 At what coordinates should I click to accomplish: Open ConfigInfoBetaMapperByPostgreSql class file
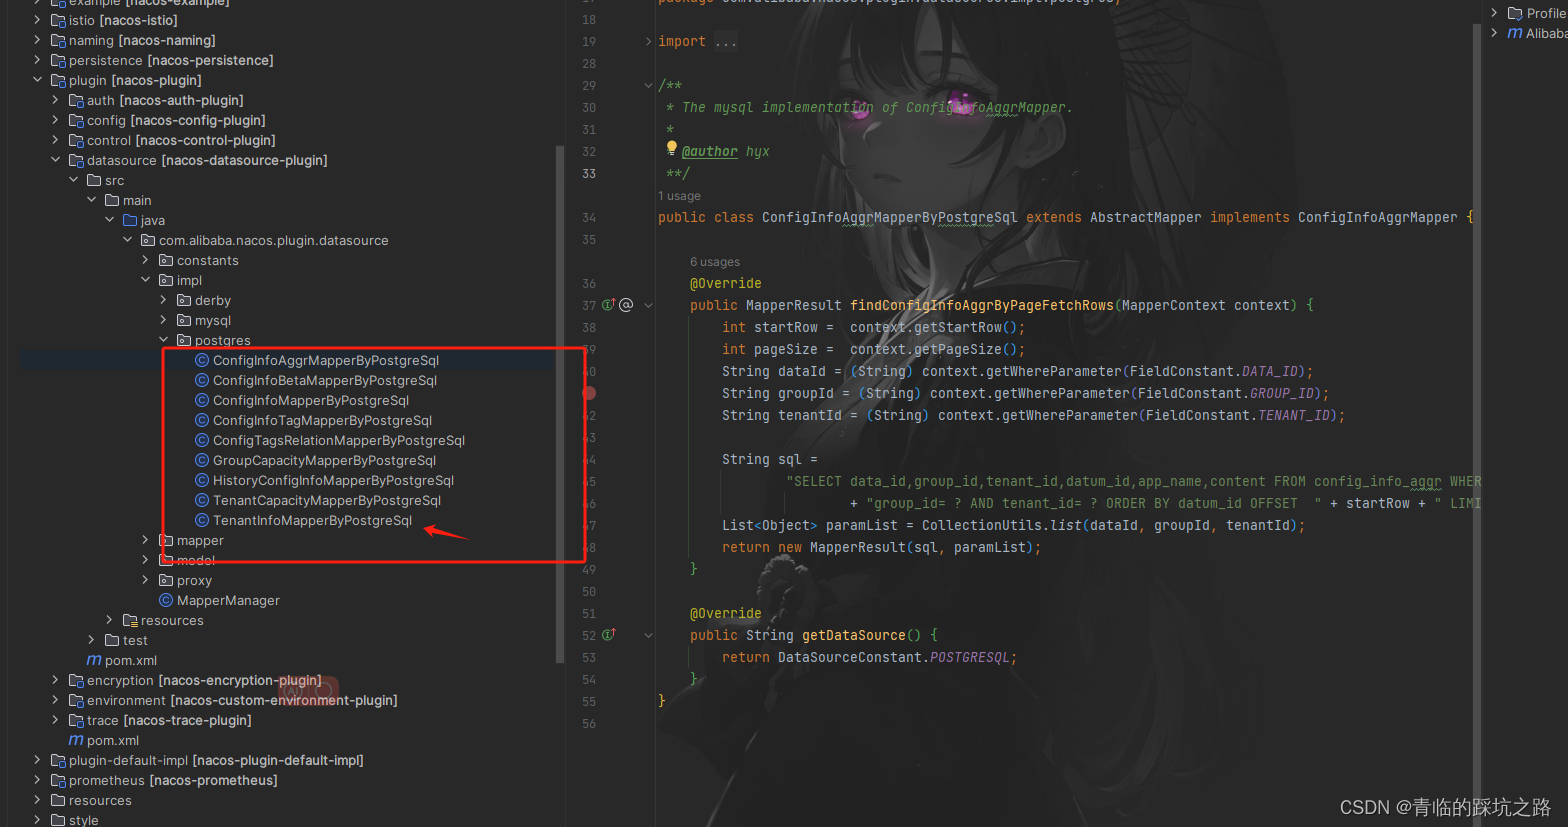[x=325, y=380]
